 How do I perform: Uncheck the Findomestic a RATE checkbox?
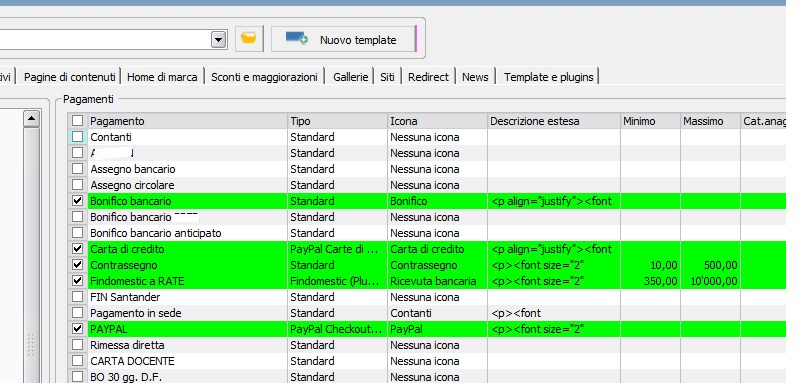tap(77, 281)
